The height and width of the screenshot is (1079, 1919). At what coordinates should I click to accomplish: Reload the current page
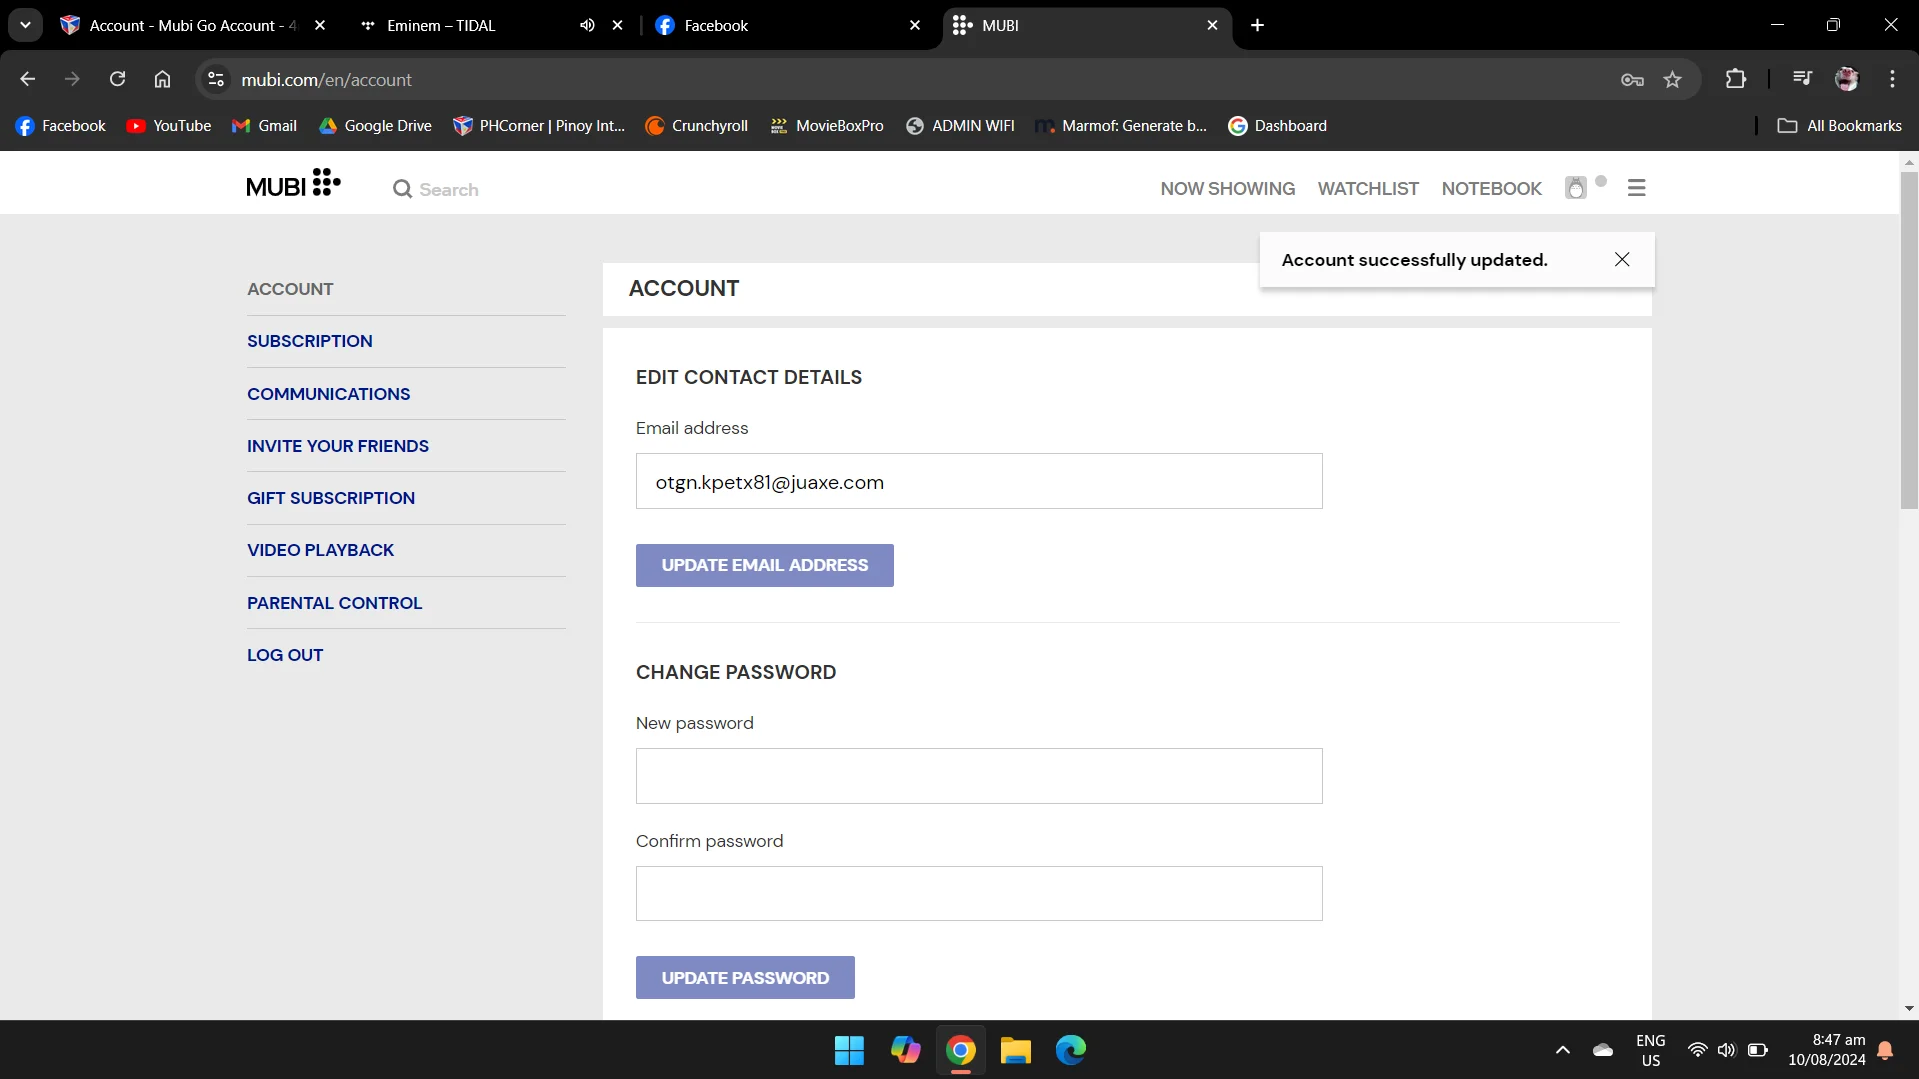[x=117, y=79]
